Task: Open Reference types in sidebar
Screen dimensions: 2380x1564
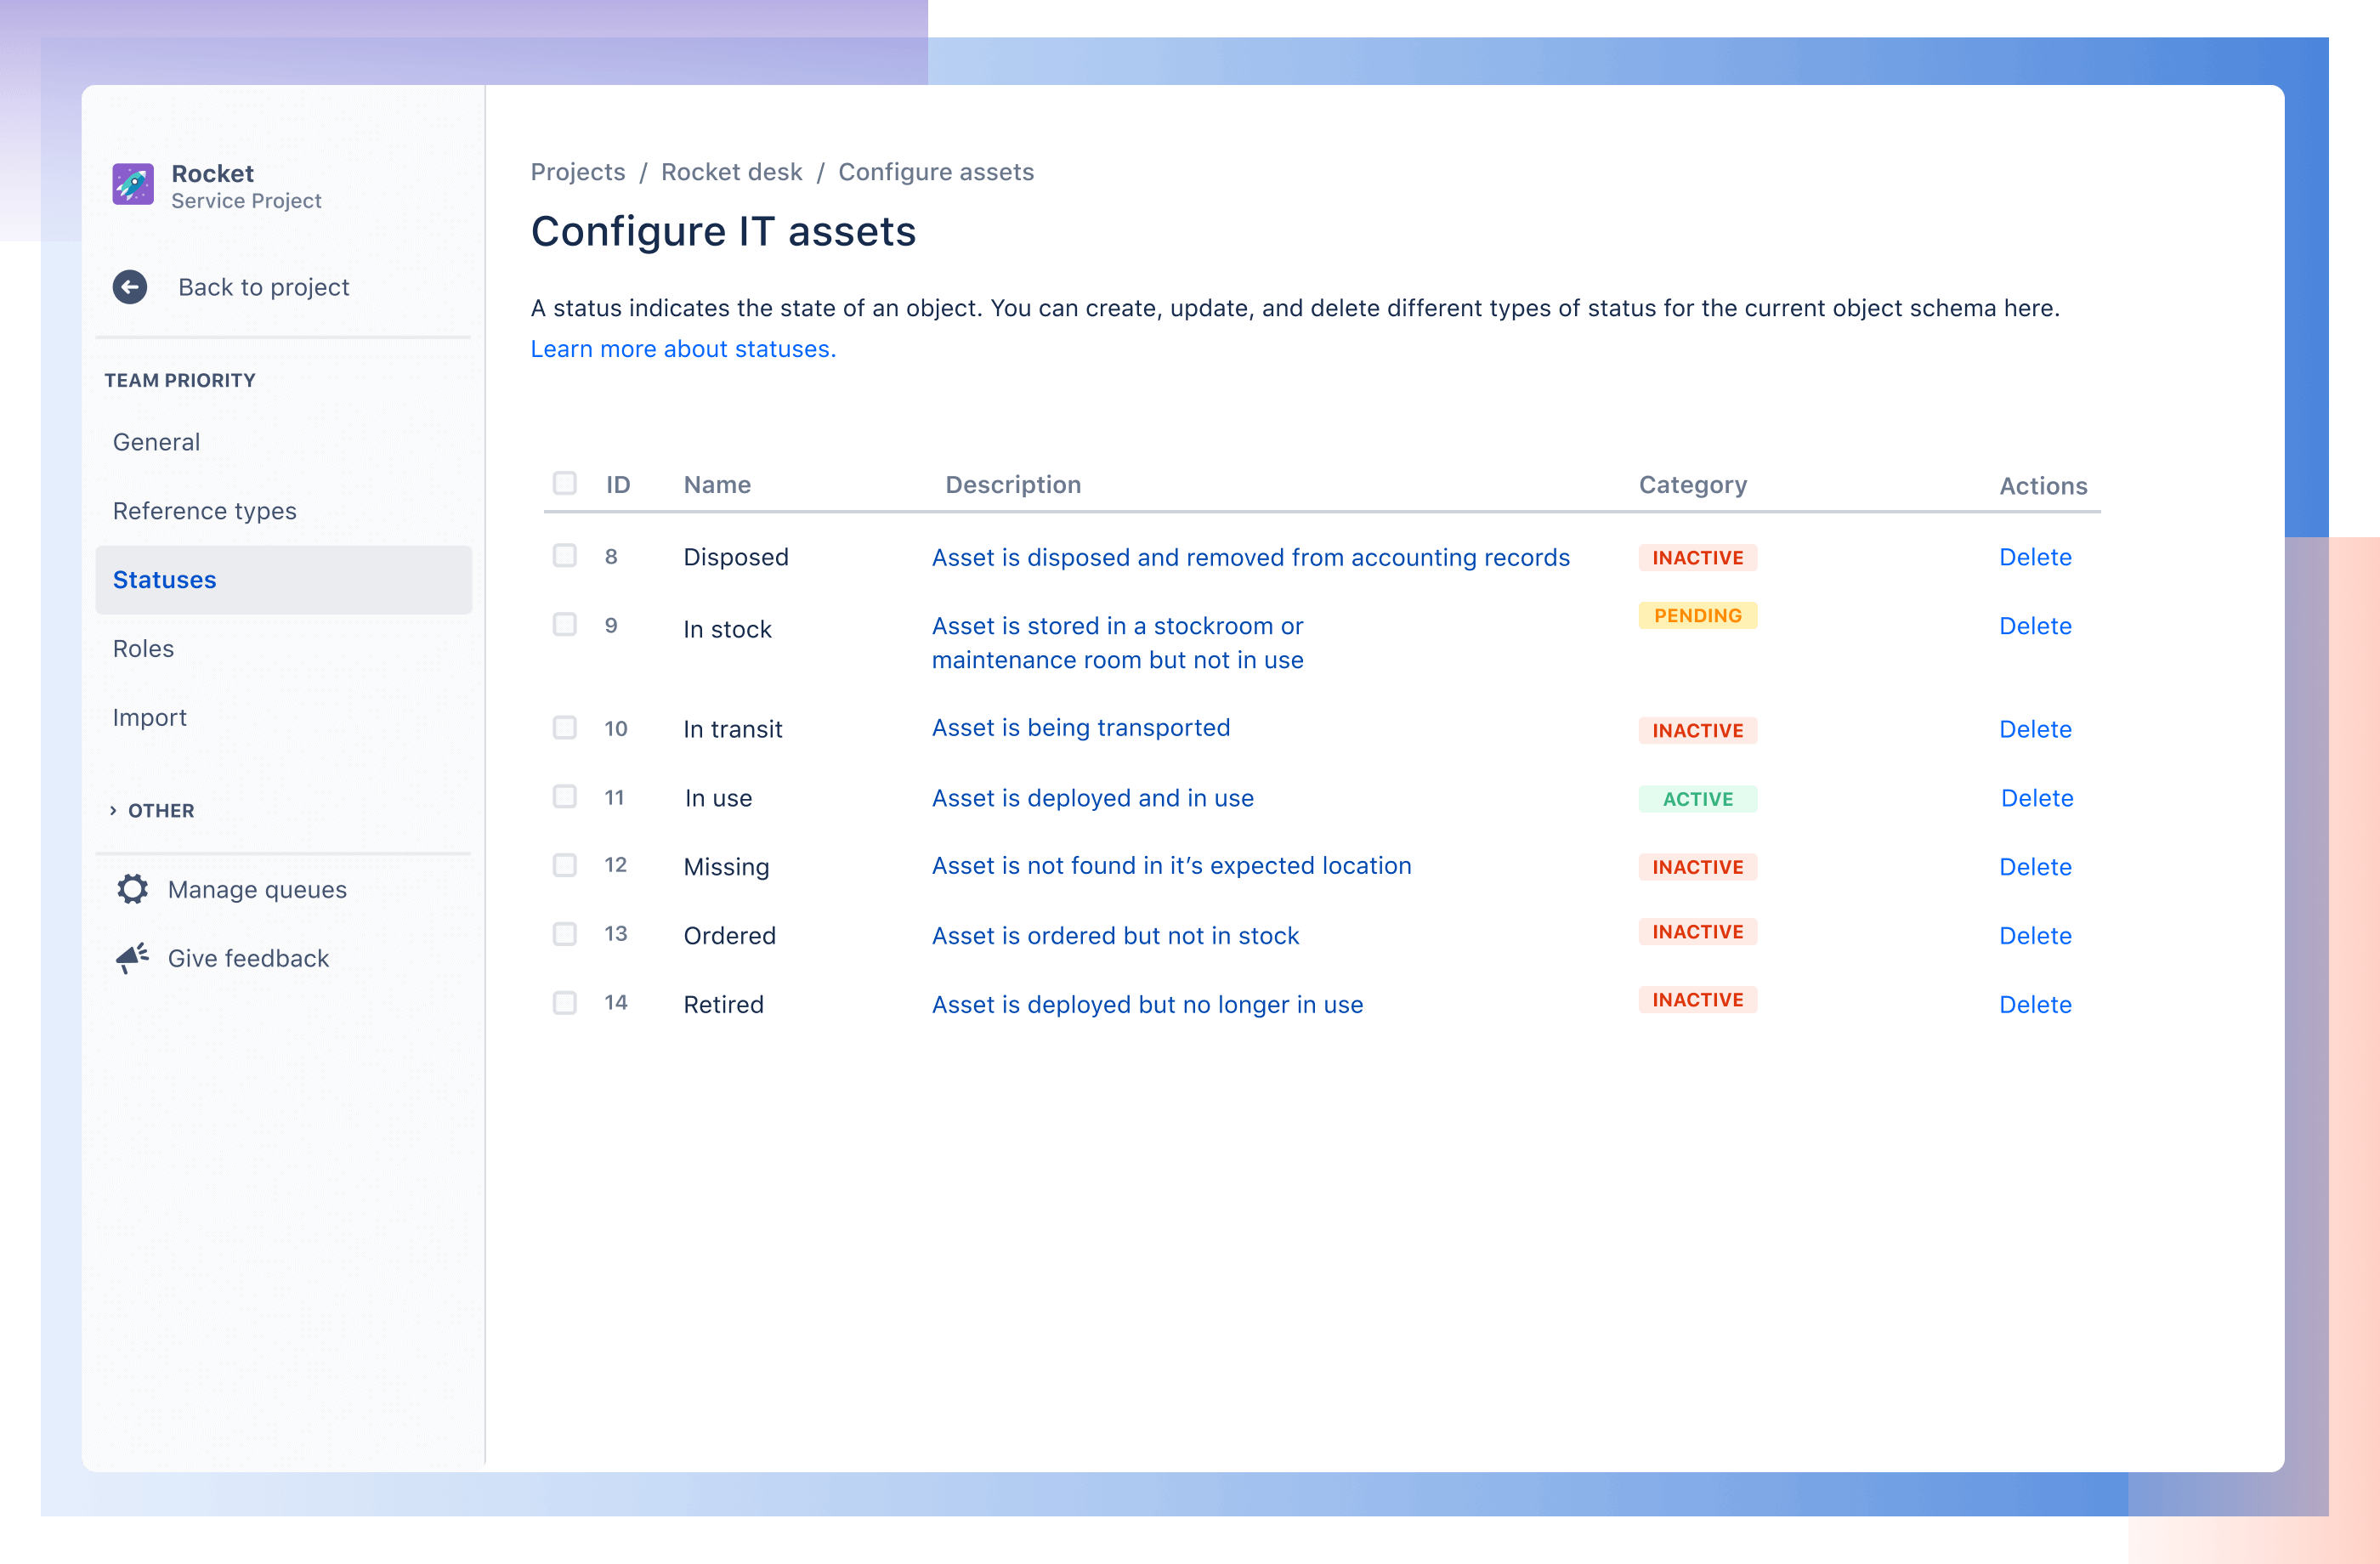Action: click(204, 510)
